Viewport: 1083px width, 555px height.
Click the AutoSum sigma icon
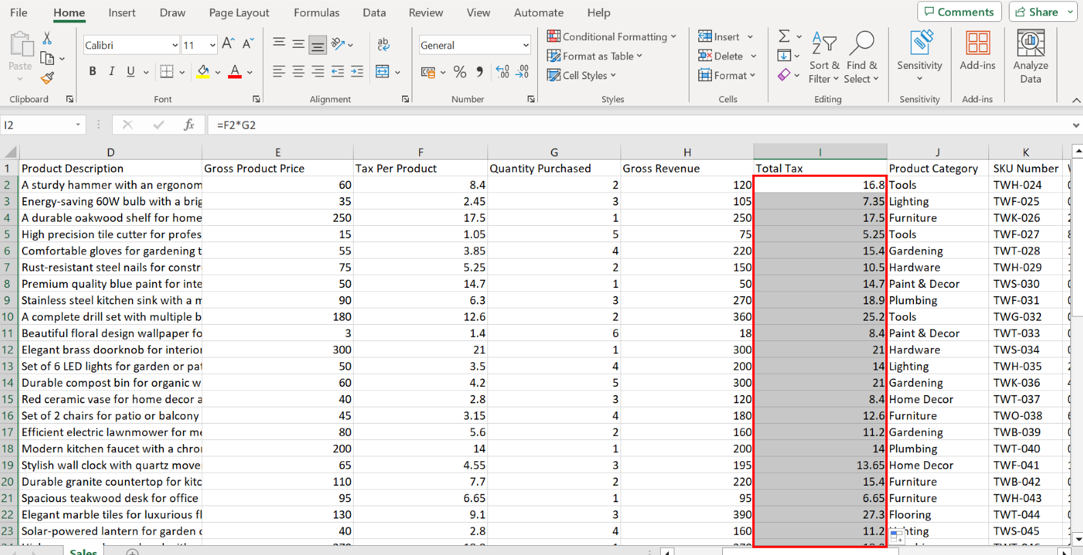[x=785, y=37]
